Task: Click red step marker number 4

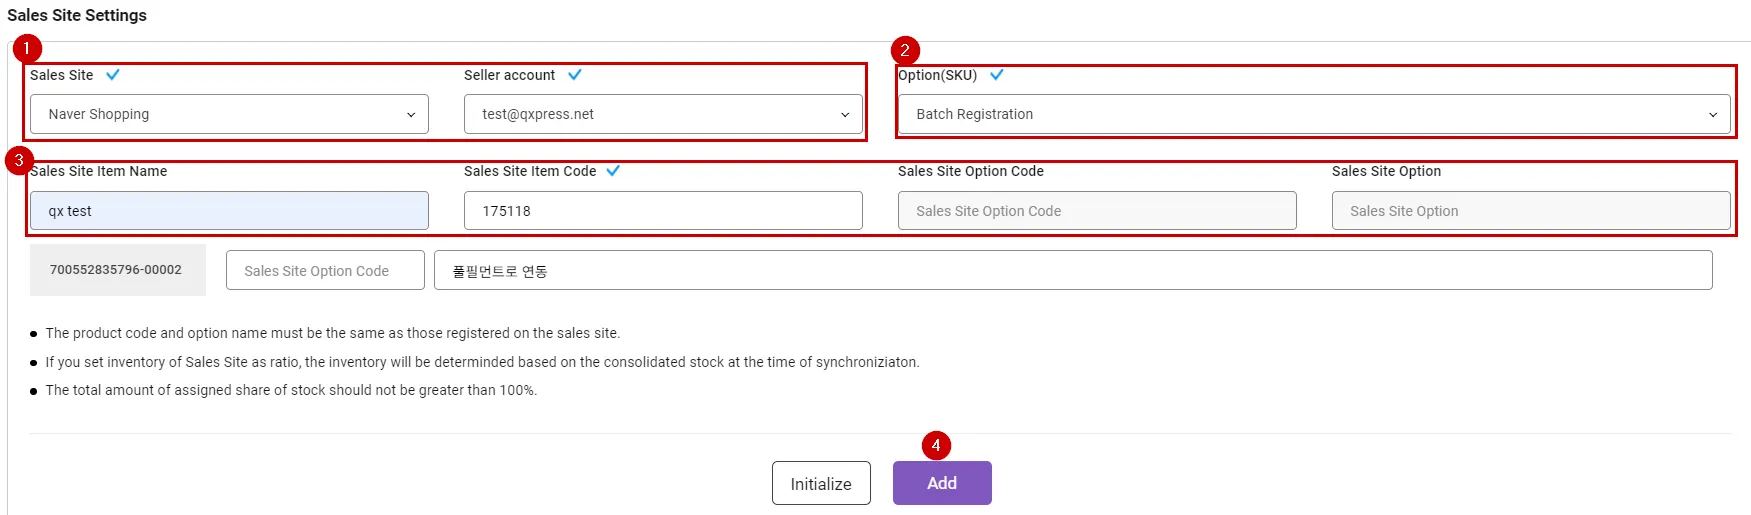Action: coord(936,445)
